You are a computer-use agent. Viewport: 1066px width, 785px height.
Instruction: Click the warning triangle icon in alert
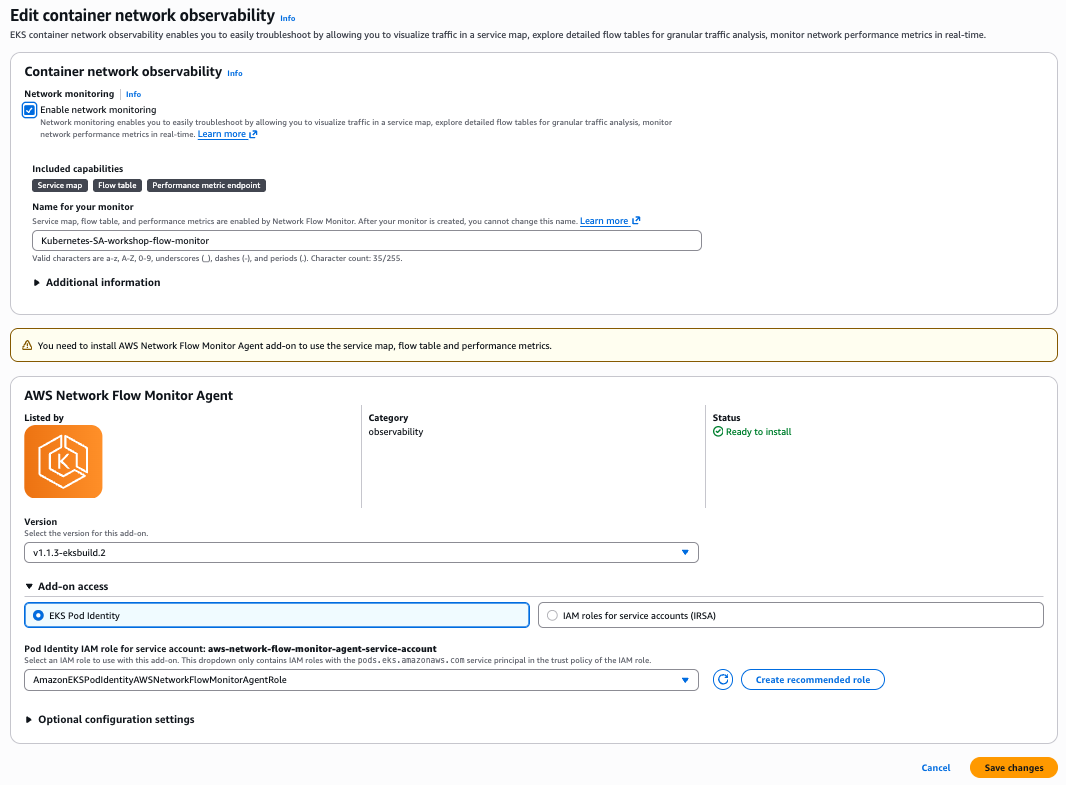[x=27, y=345]
